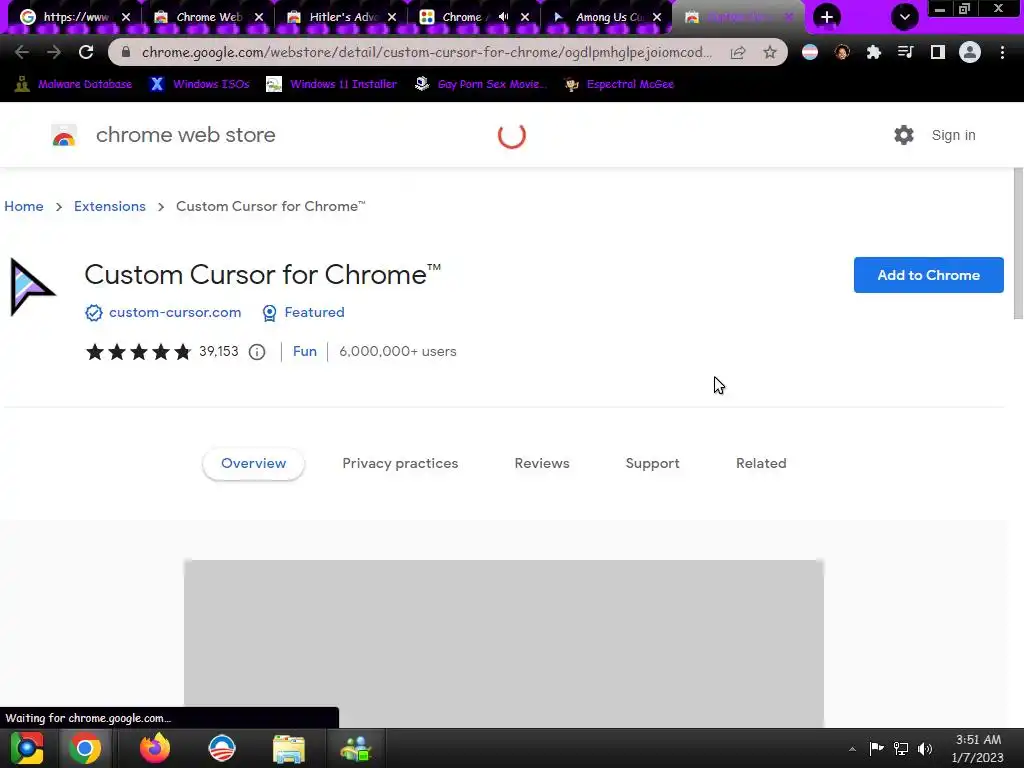Bookmark this page with the star icon

(770, 52)
